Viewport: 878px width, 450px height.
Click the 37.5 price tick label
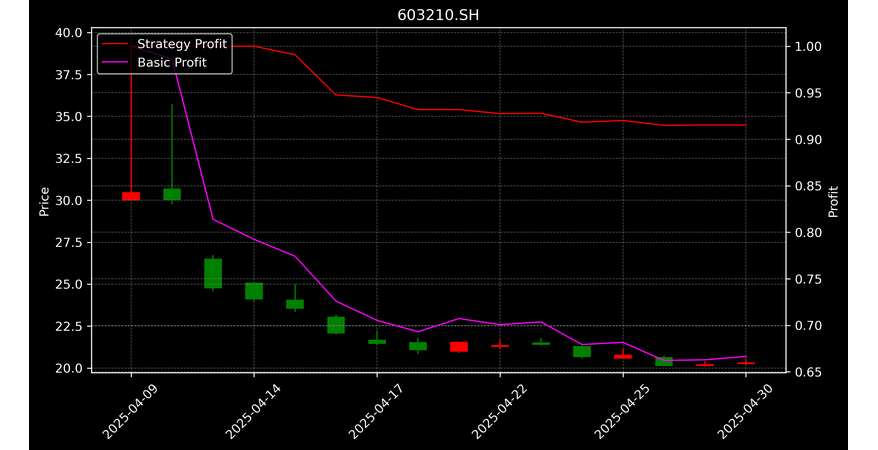click(x=69, y=74)
